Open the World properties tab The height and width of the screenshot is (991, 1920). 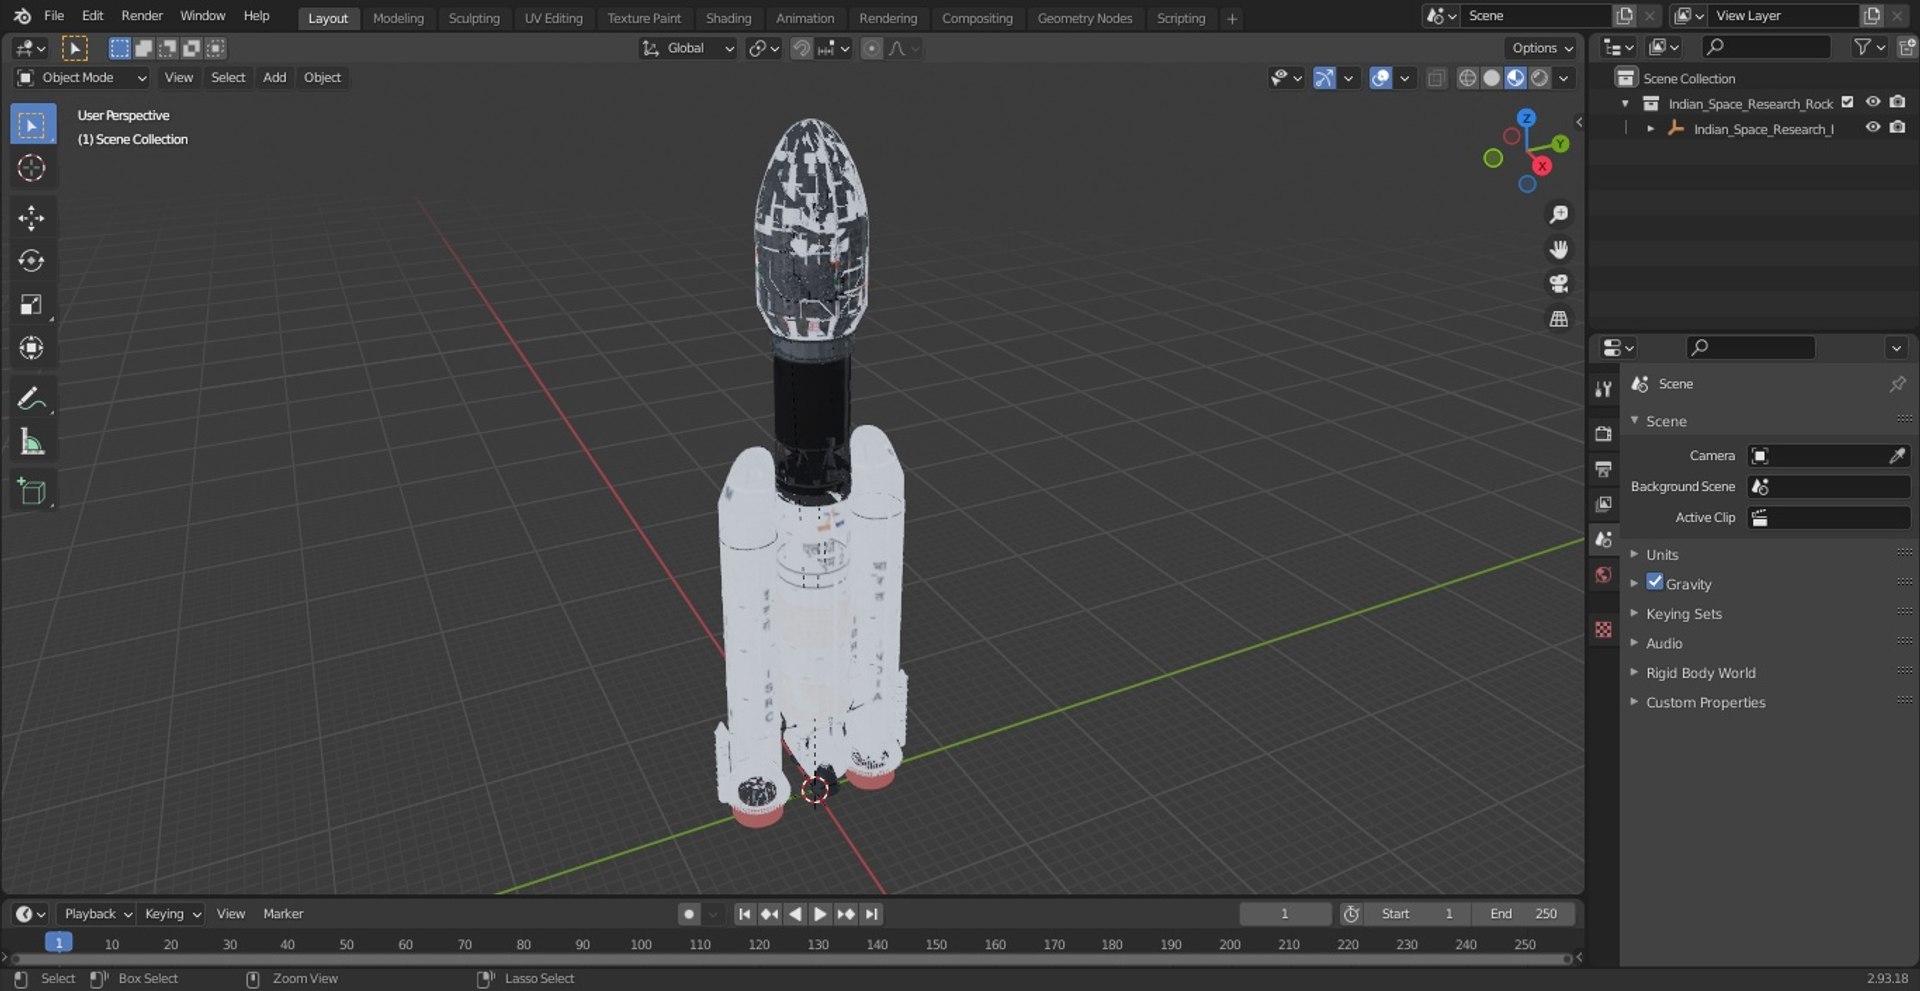[x=1603, y=575]
